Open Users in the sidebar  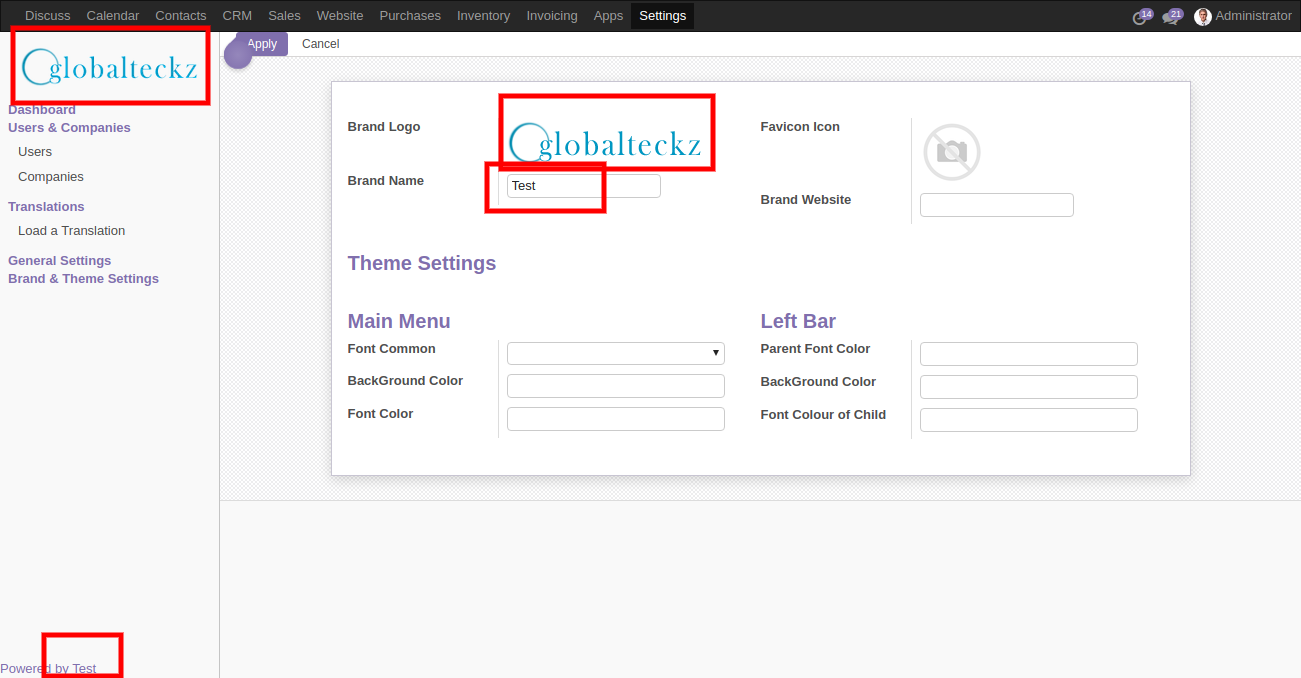35,152
